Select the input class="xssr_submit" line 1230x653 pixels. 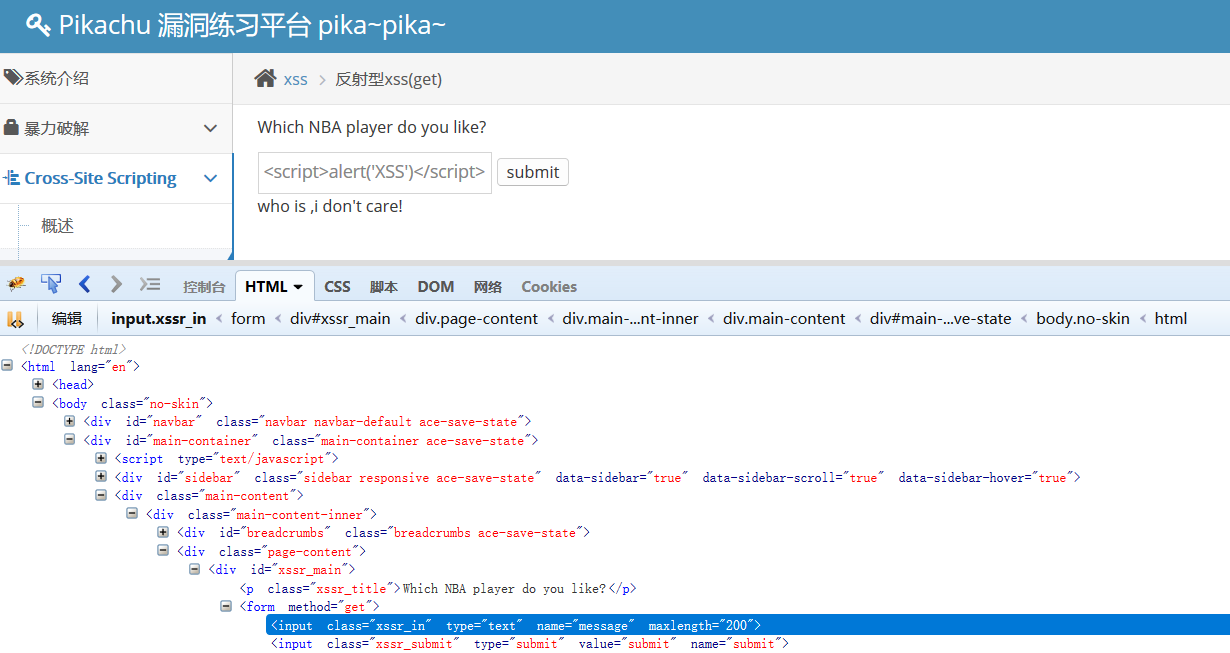pyautogui.click(x=530, y=644)
